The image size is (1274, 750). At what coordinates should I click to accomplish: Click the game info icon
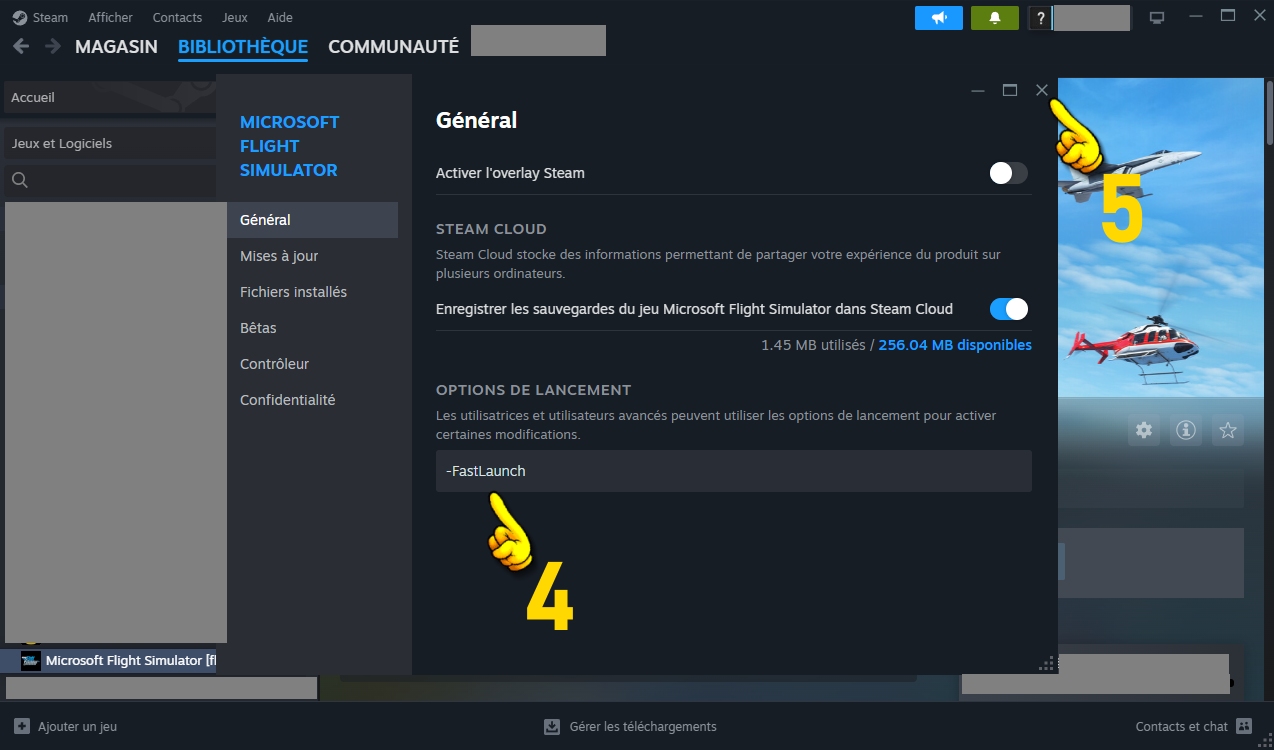pos(1186,430)
